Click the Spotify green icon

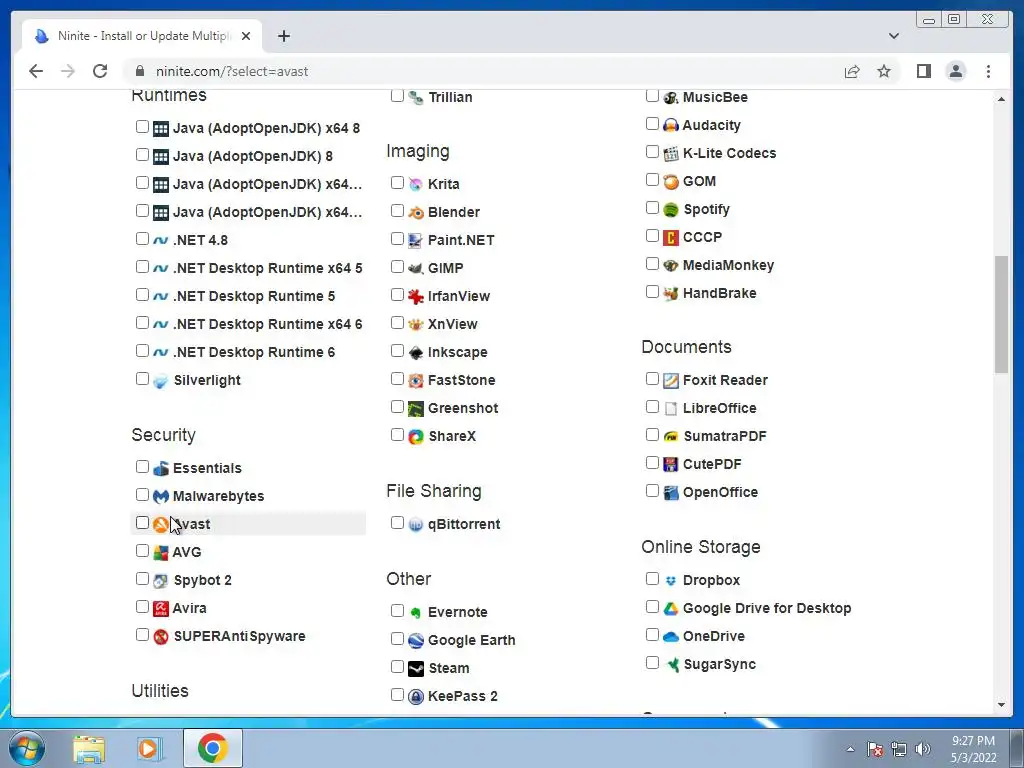coord(671,210)
